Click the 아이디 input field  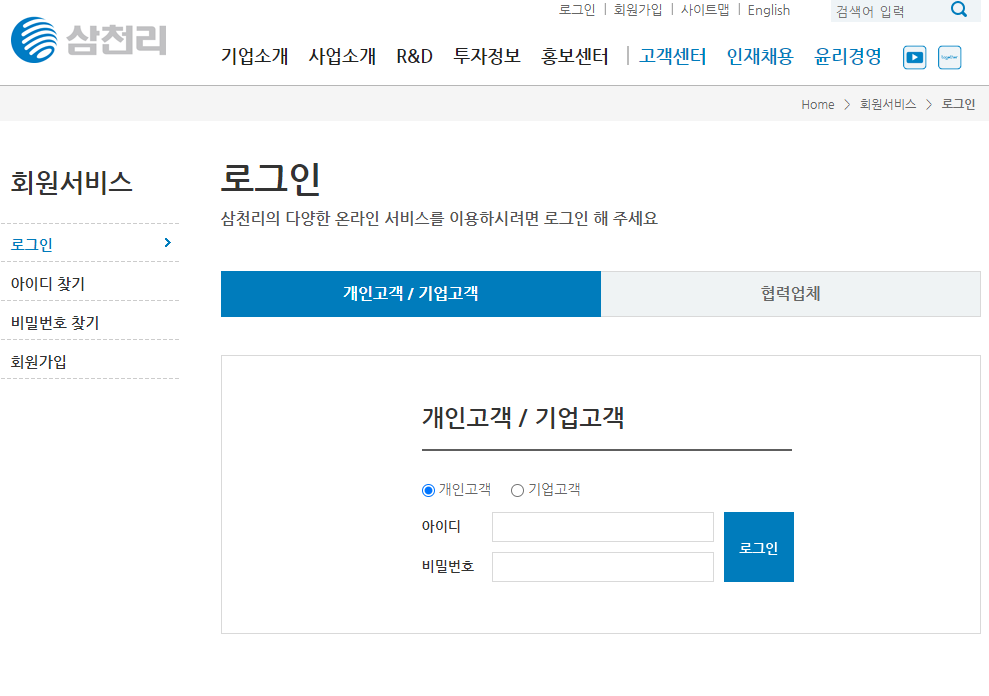pyautogui.click(x=602, y=526)
